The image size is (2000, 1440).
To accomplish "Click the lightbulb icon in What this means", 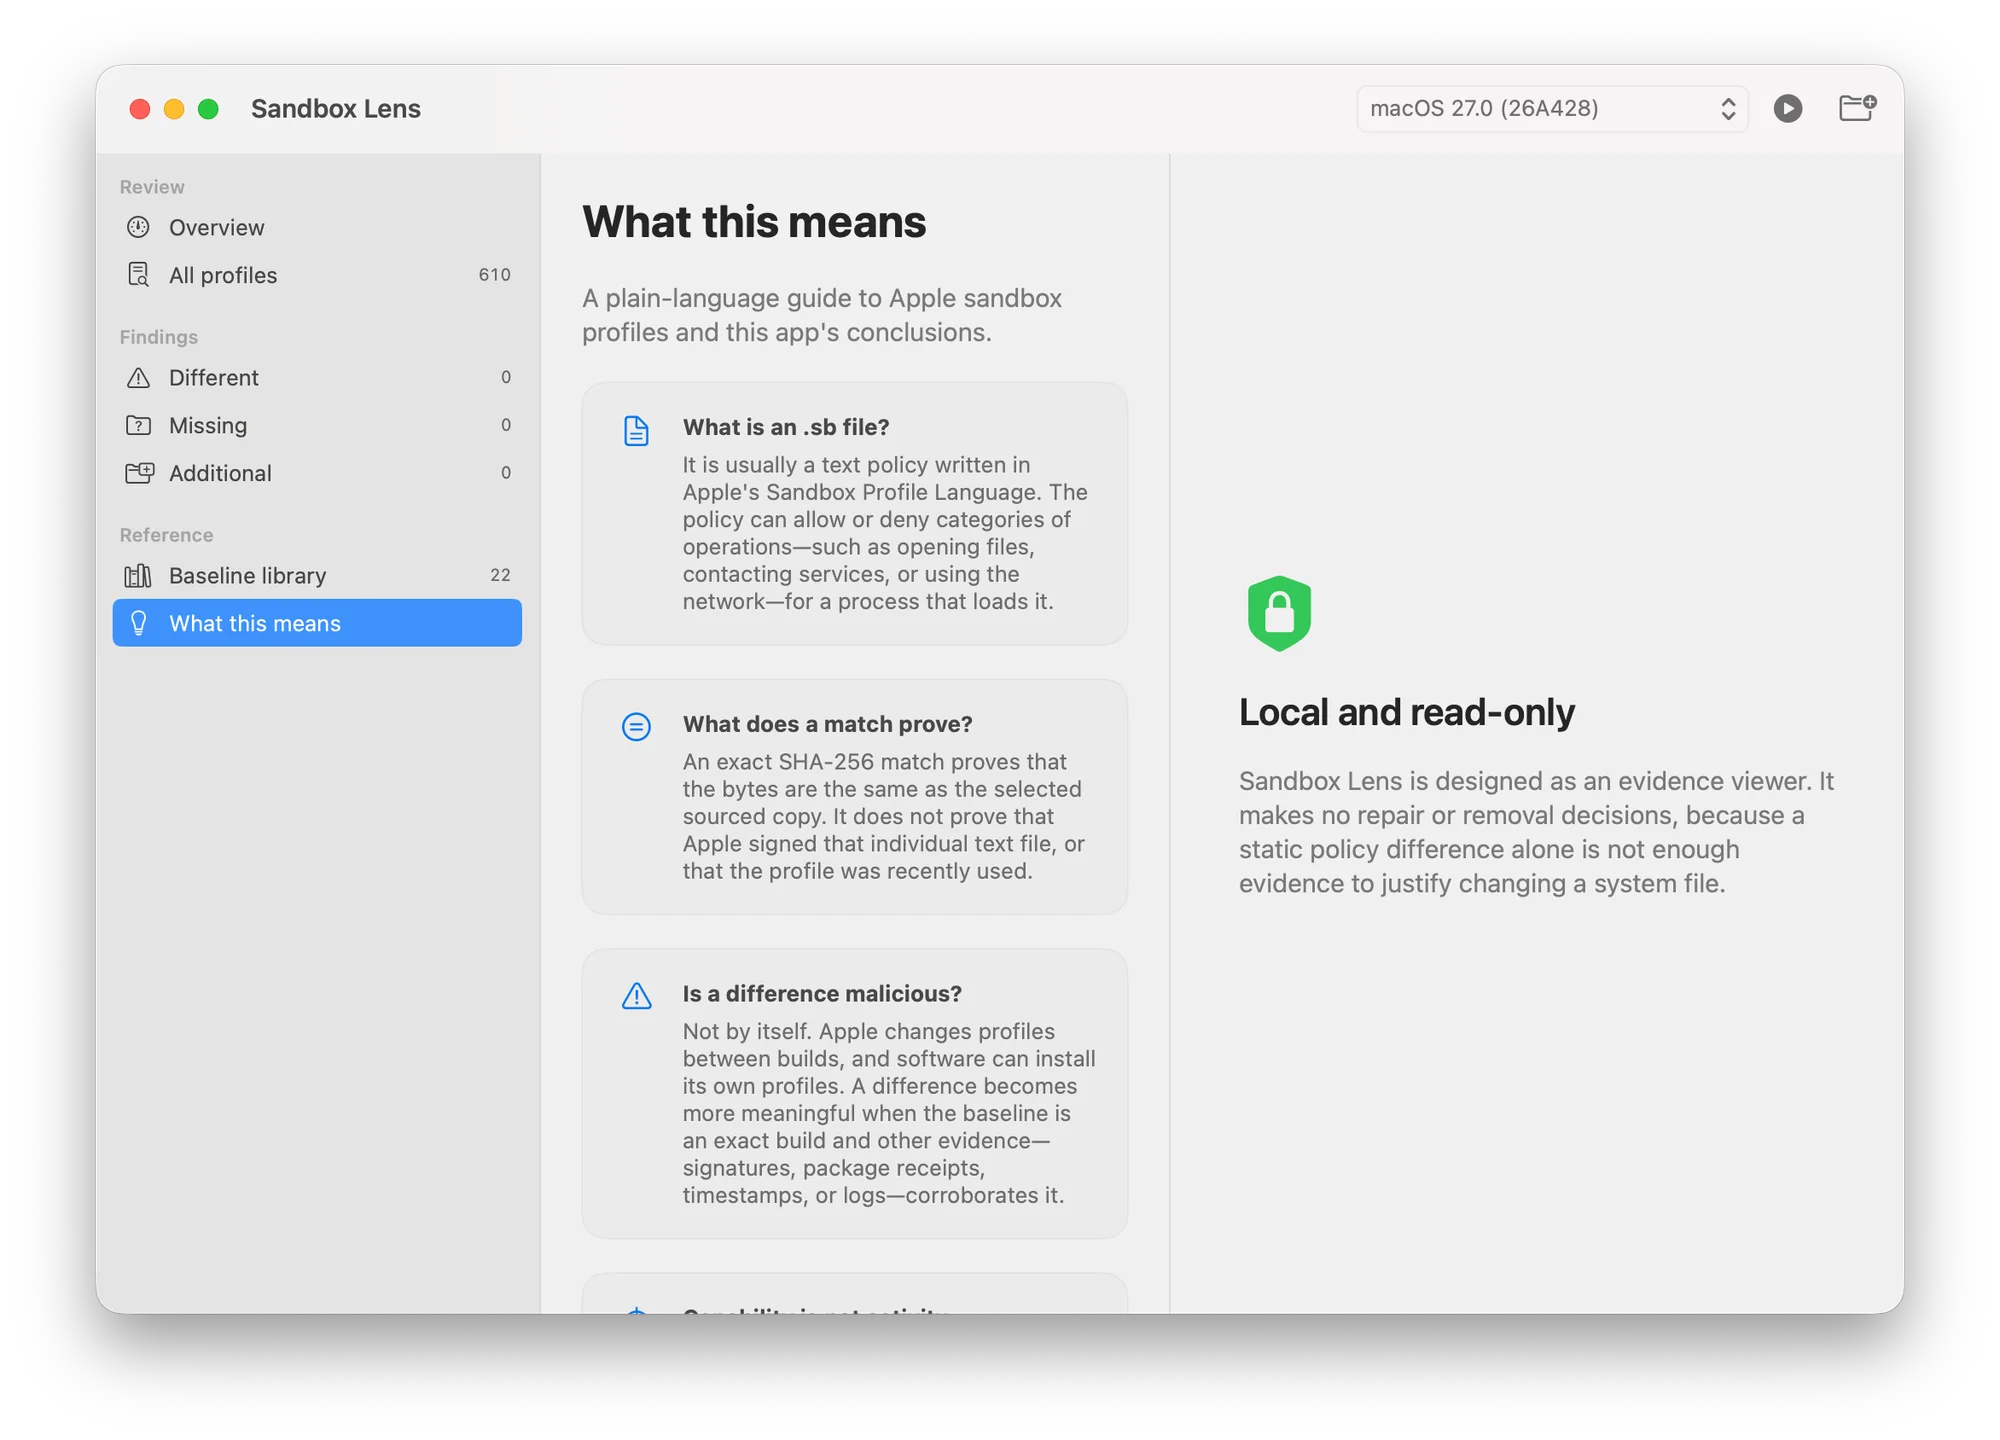I will (139, 623).
